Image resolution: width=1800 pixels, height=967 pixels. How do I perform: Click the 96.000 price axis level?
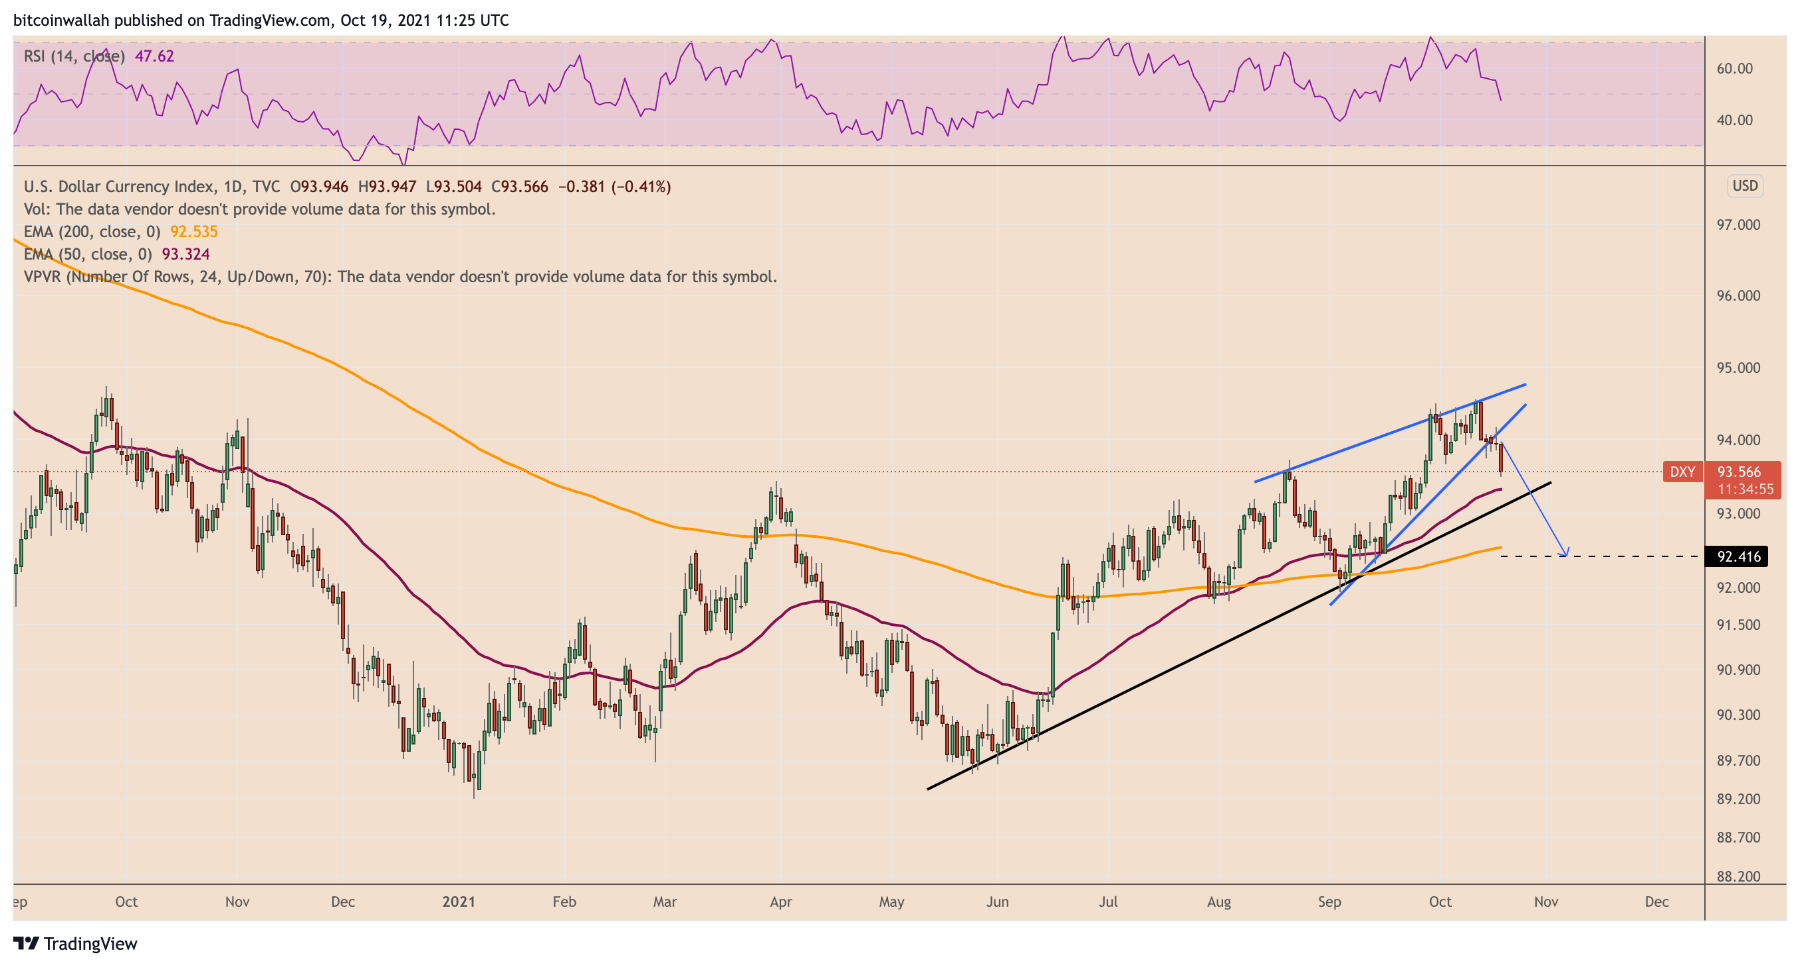1738,296
